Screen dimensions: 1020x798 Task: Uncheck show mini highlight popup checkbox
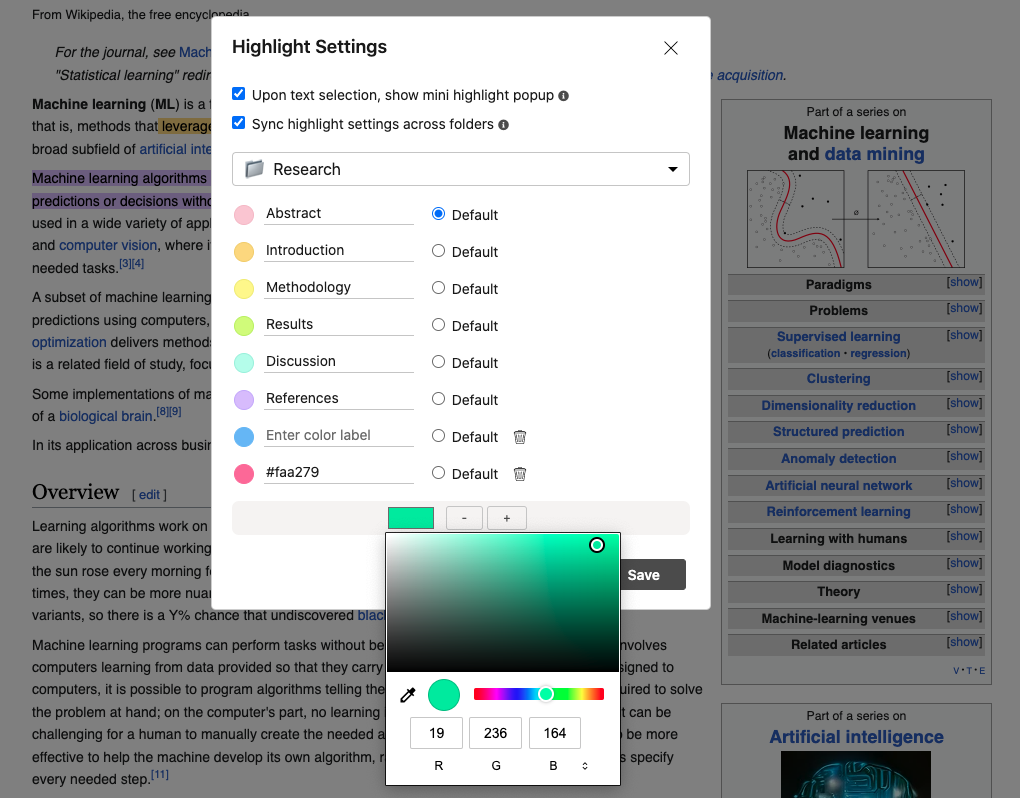click(239, 94)
